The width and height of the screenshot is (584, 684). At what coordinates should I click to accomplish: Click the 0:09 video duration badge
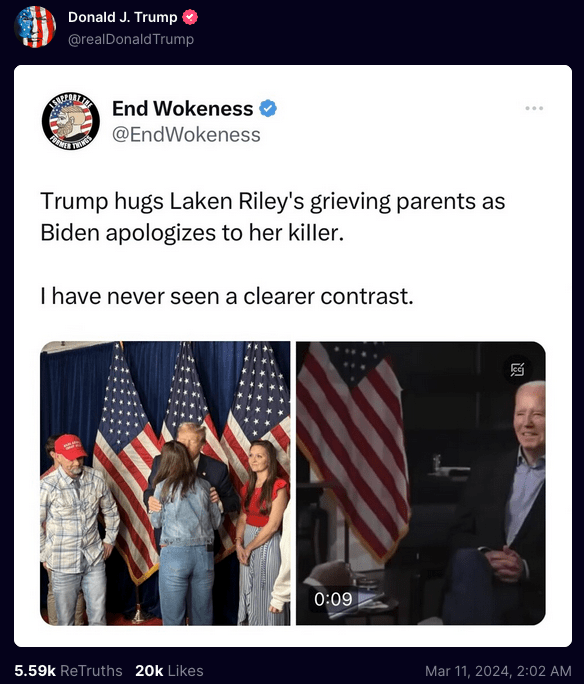pyautogui.click(x=333, y=599)
